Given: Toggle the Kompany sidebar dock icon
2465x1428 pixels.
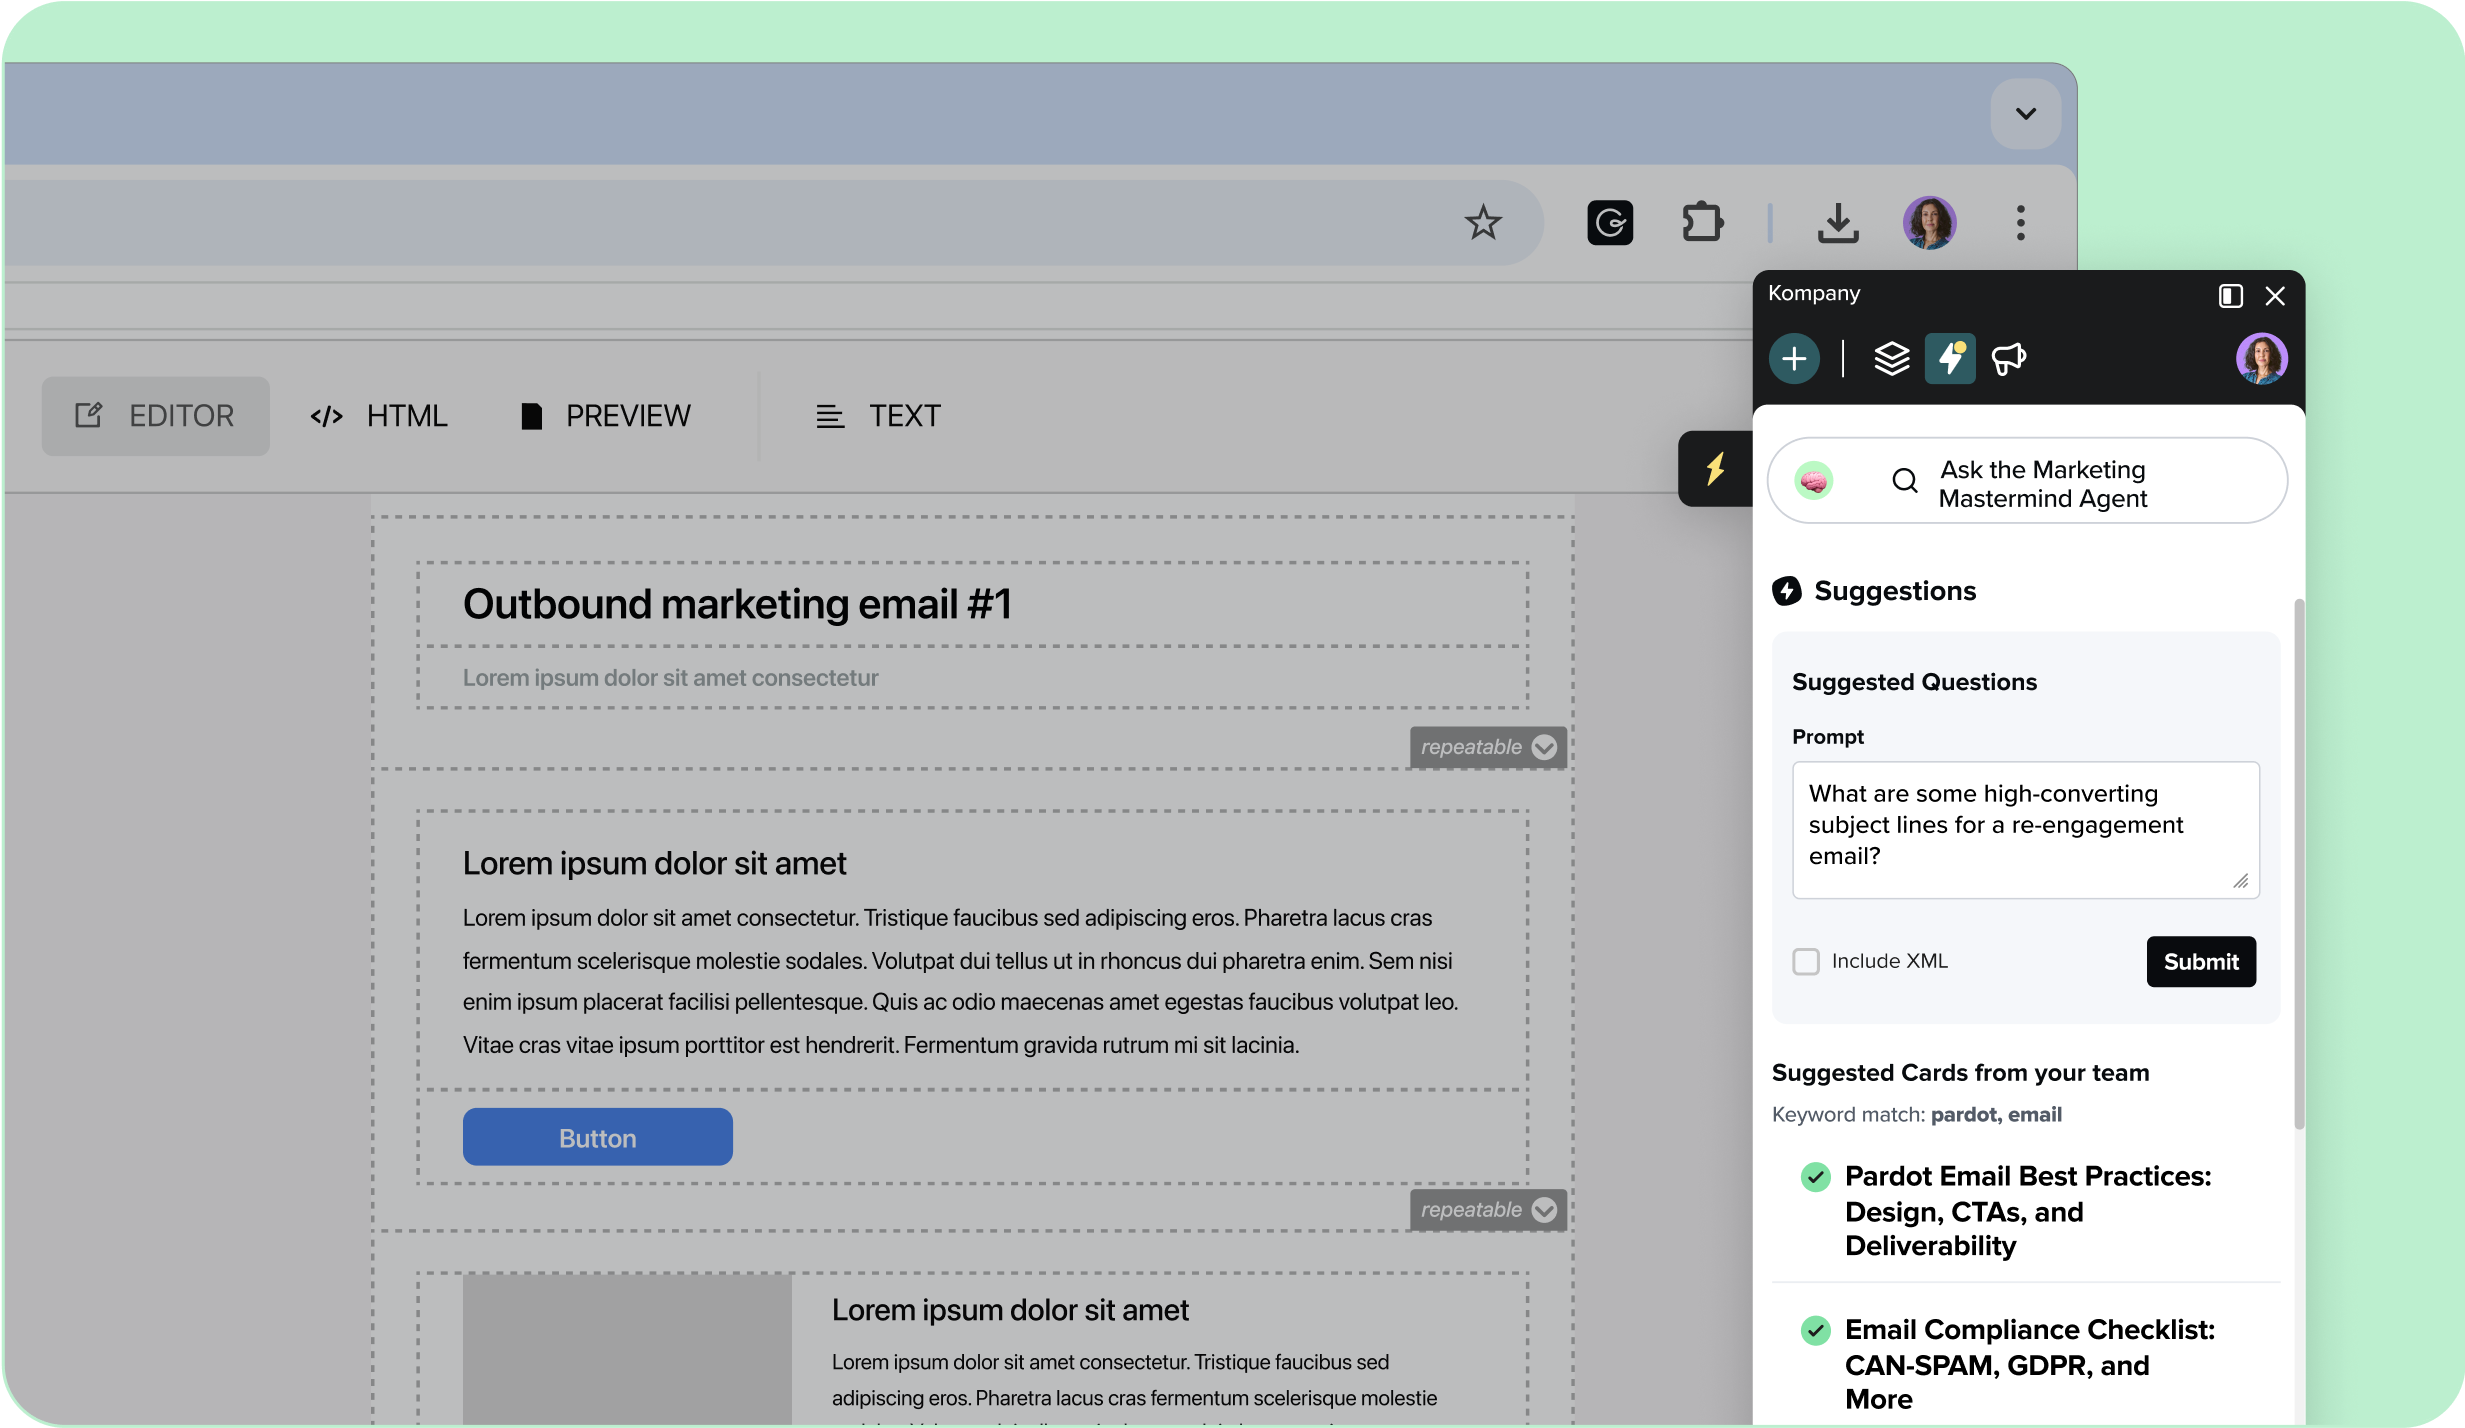Looking at the screenshot, I should (x=2230, y=296).
